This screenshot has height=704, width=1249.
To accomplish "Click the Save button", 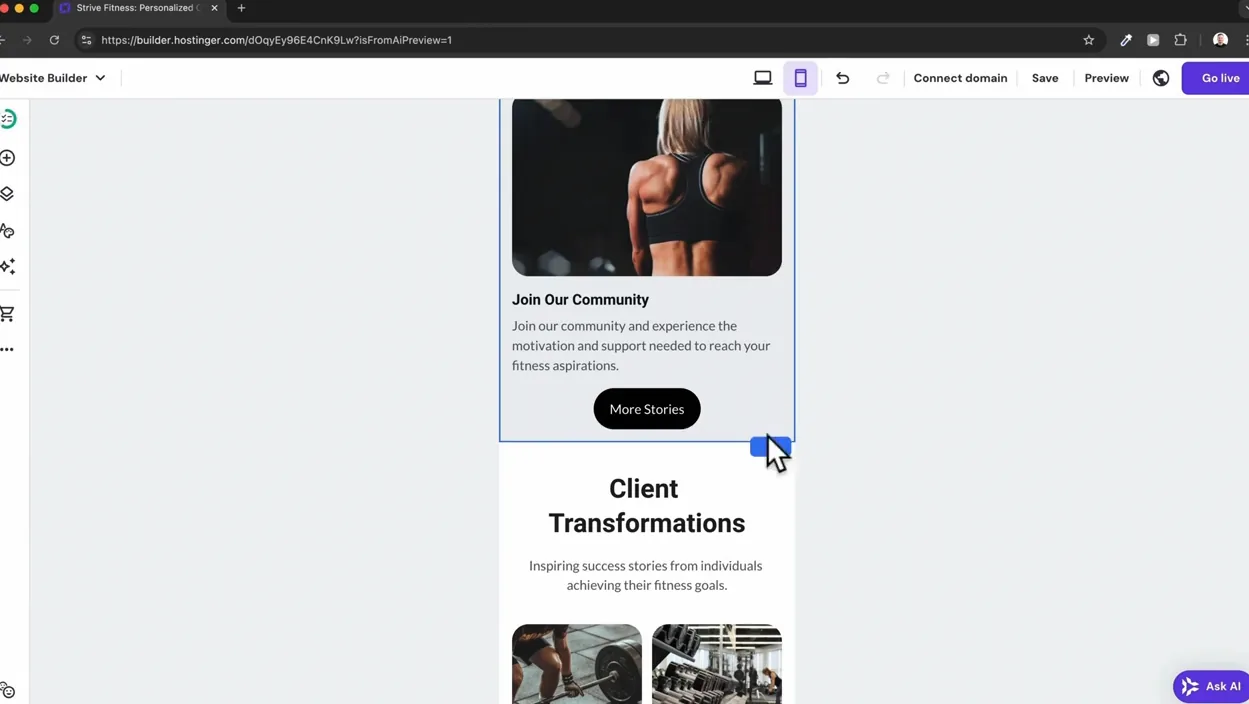I will pos(1045,78).
